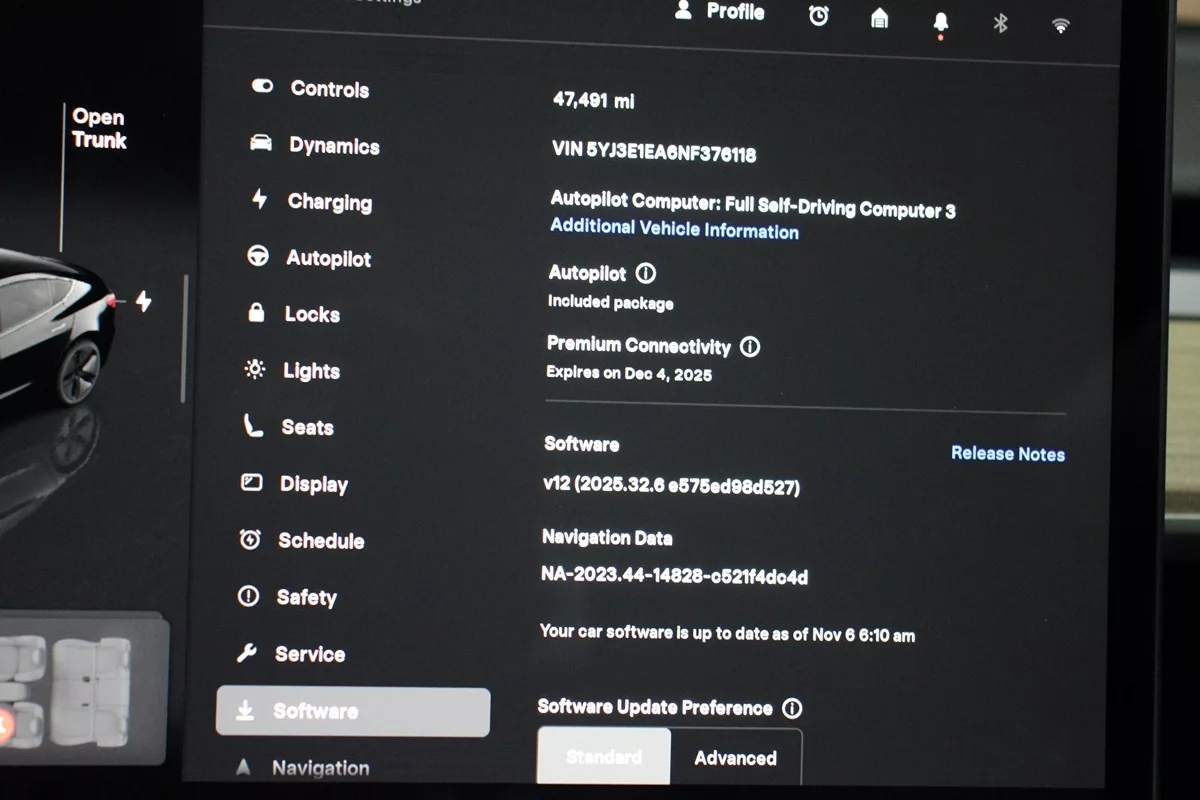Select Advanced update preference
Viewport: 1200px width, 800px height.
[735, 758]
